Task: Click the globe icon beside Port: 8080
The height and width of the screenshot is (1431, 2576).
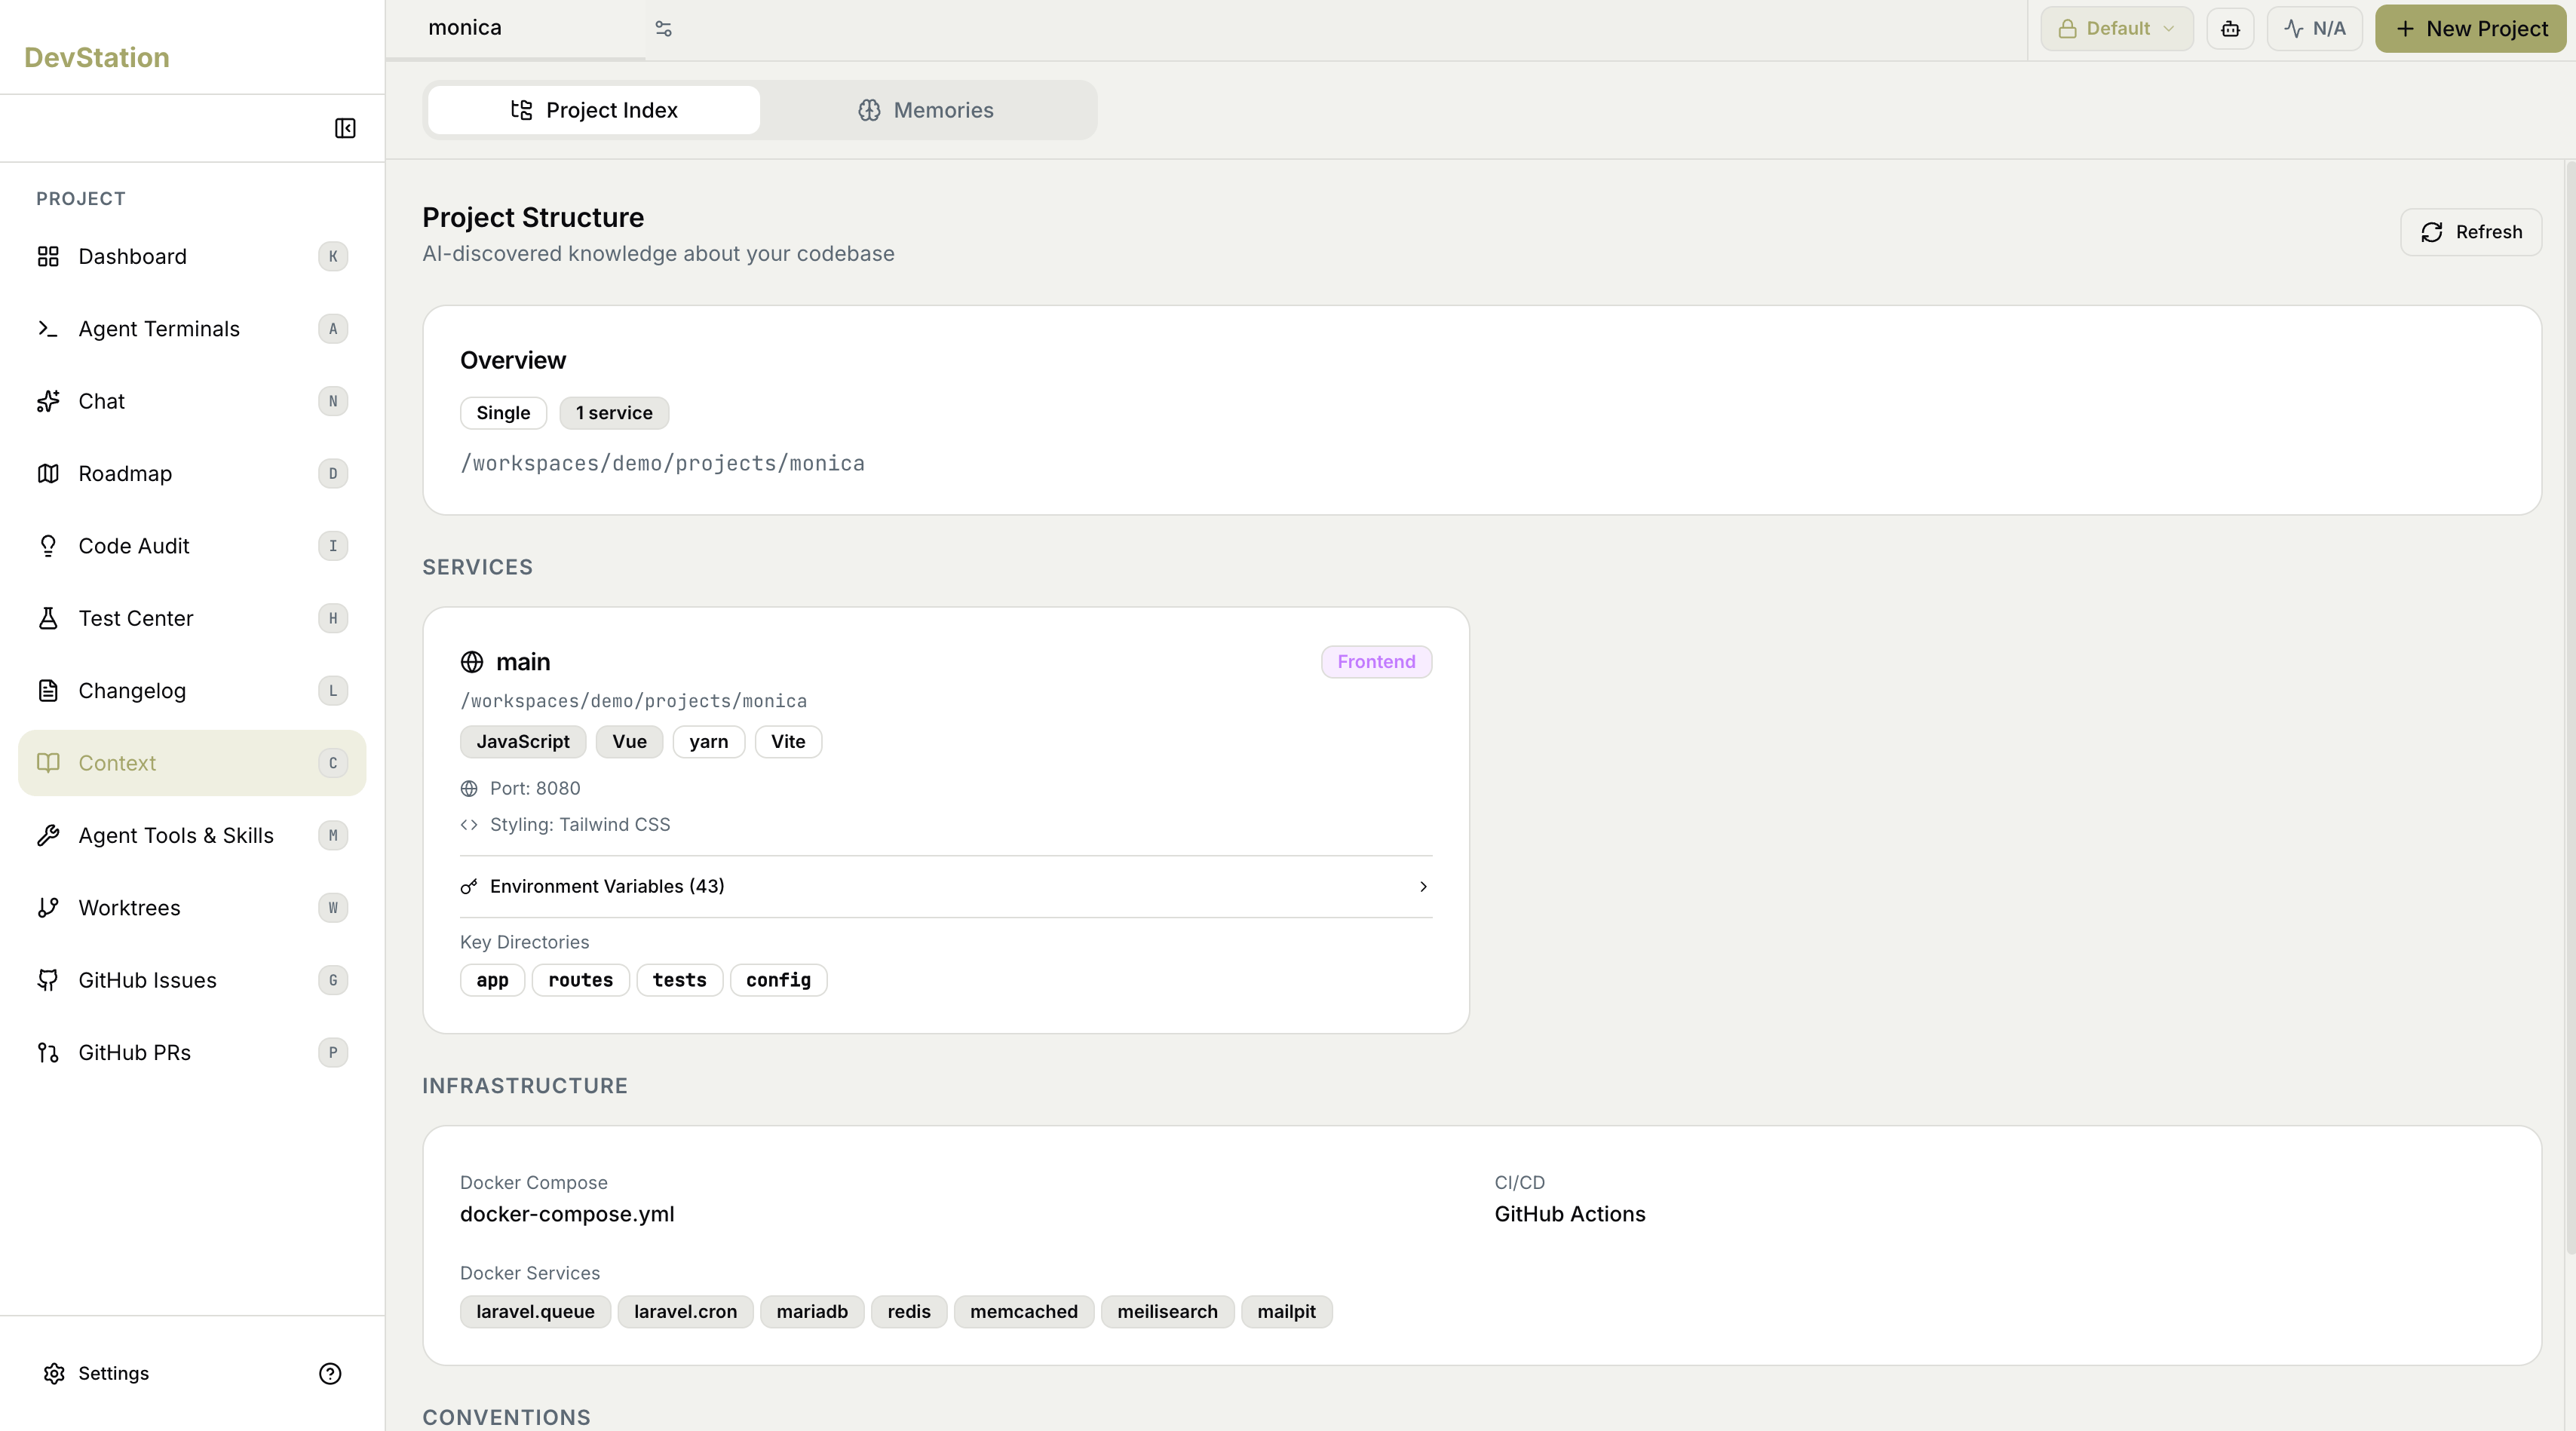Action: tap(469, 789)
